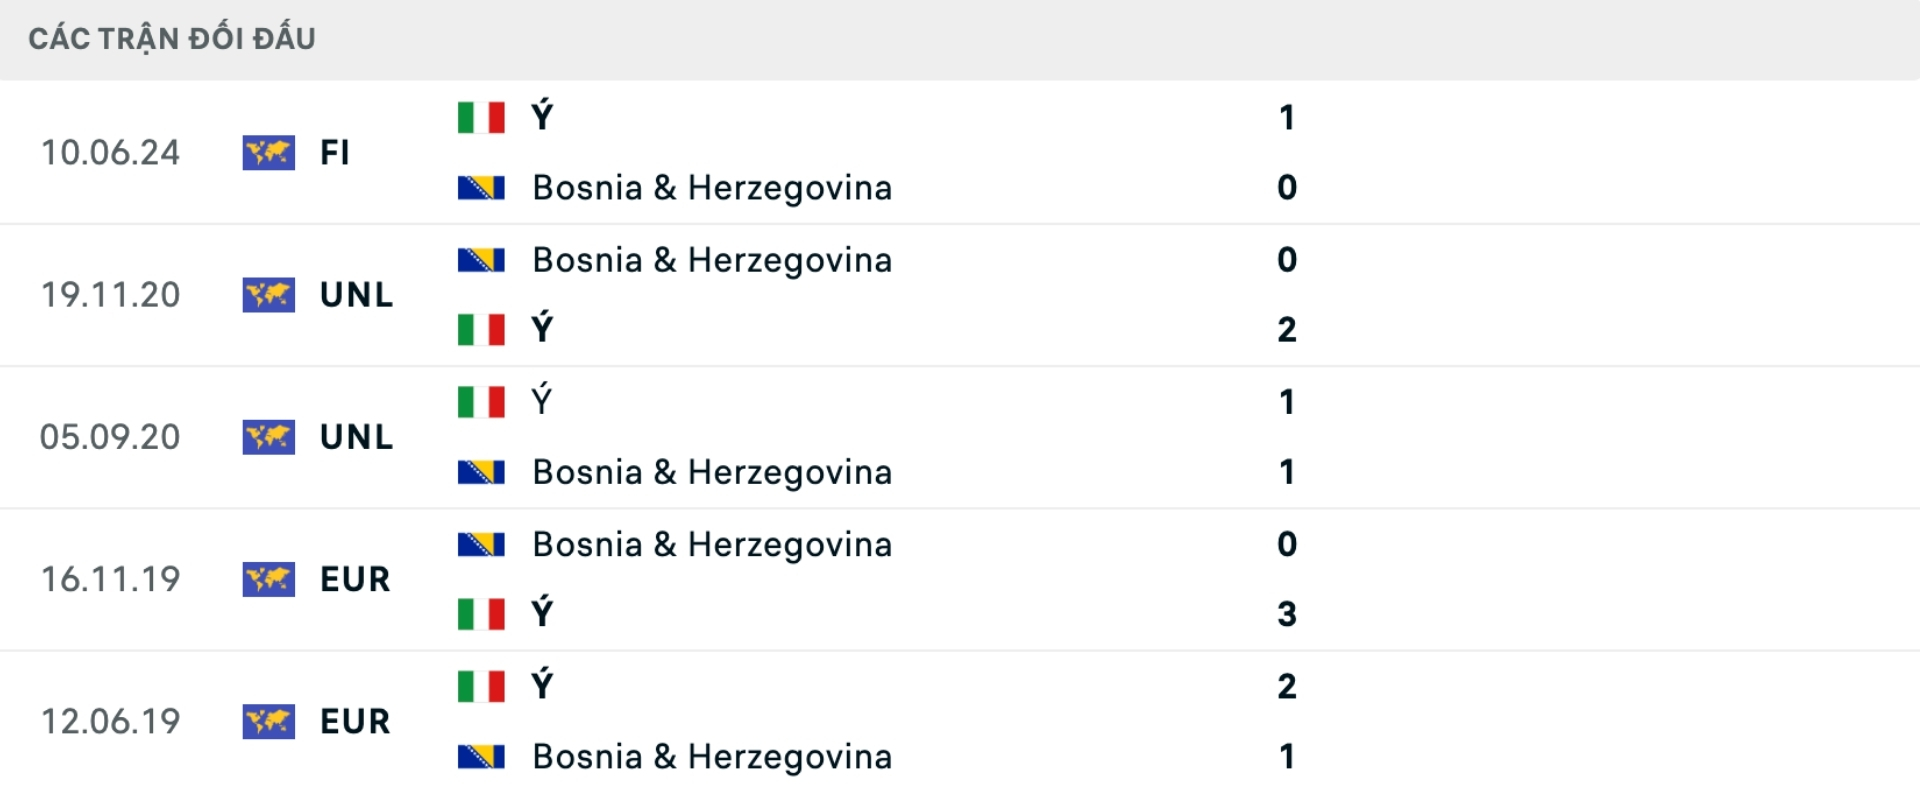This screenshot has width=1920, height=792.
Task: Click the competition icon for the 16.11.19 match
Action: pos(268,579)
